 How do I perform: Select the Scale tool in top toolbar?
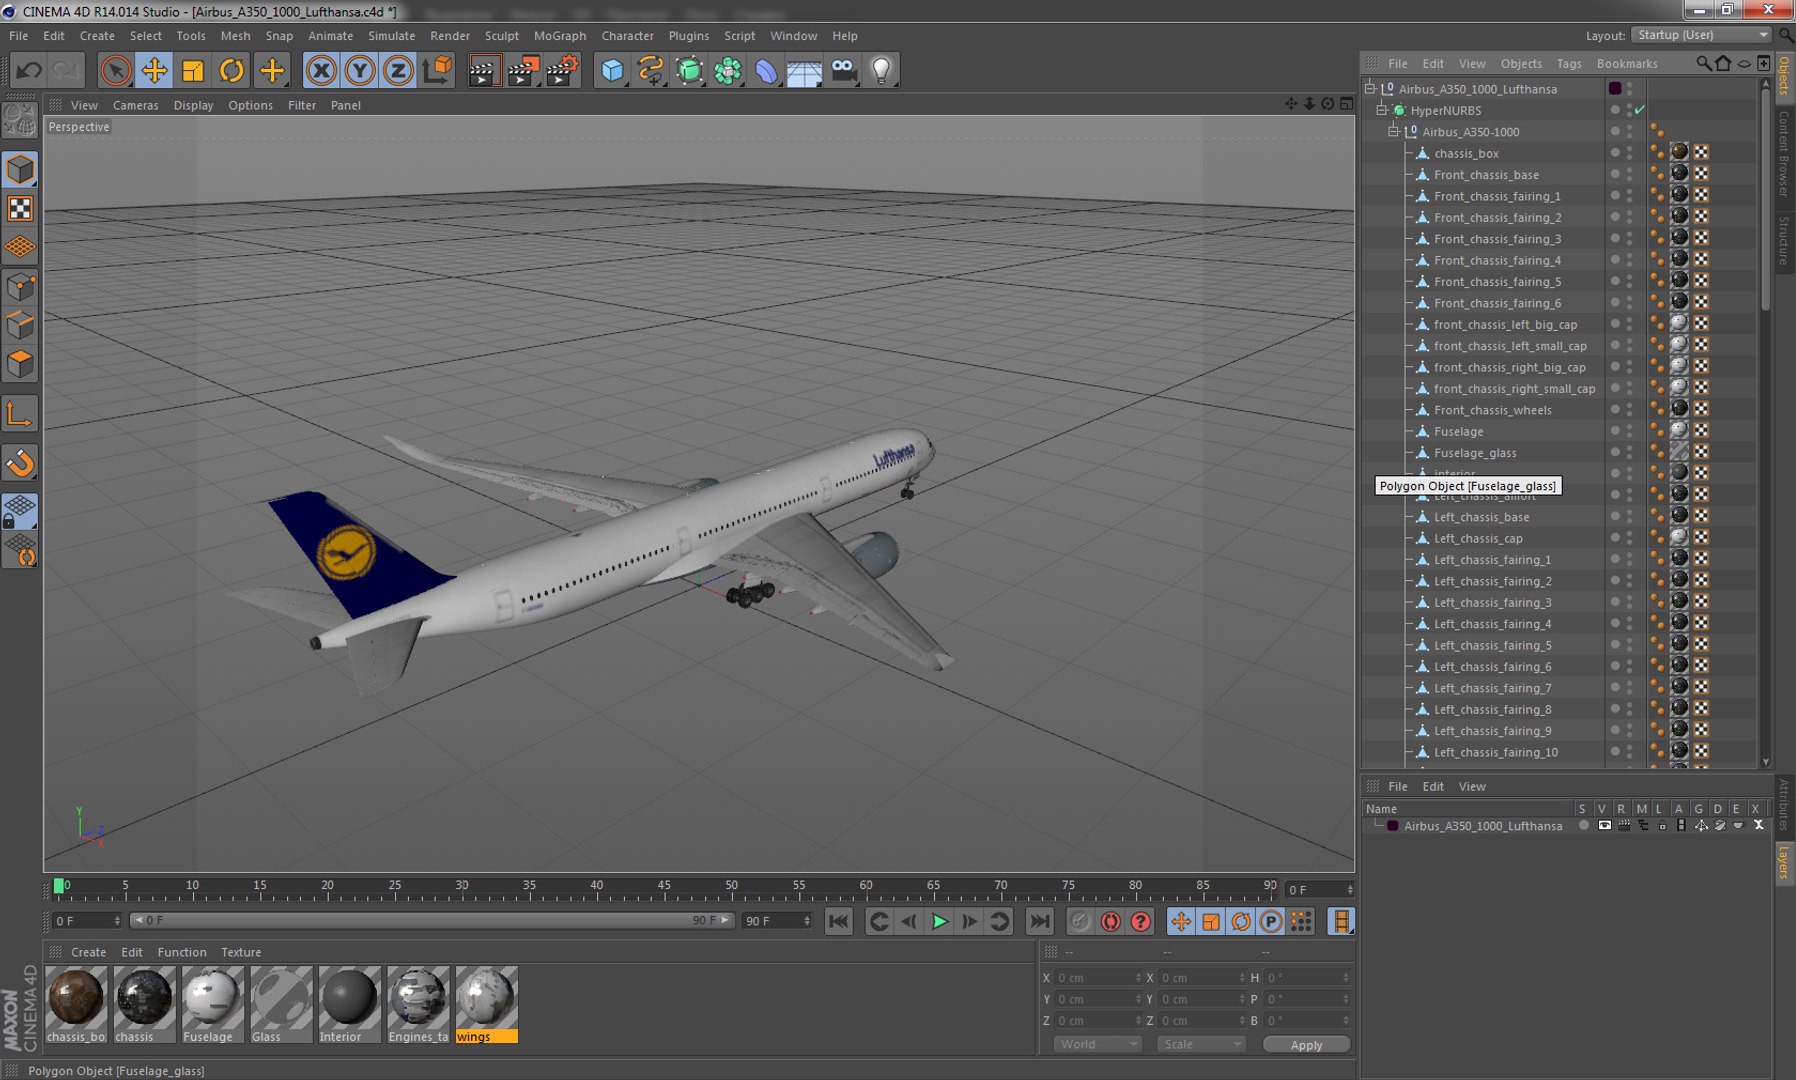(x=192, y=70)
